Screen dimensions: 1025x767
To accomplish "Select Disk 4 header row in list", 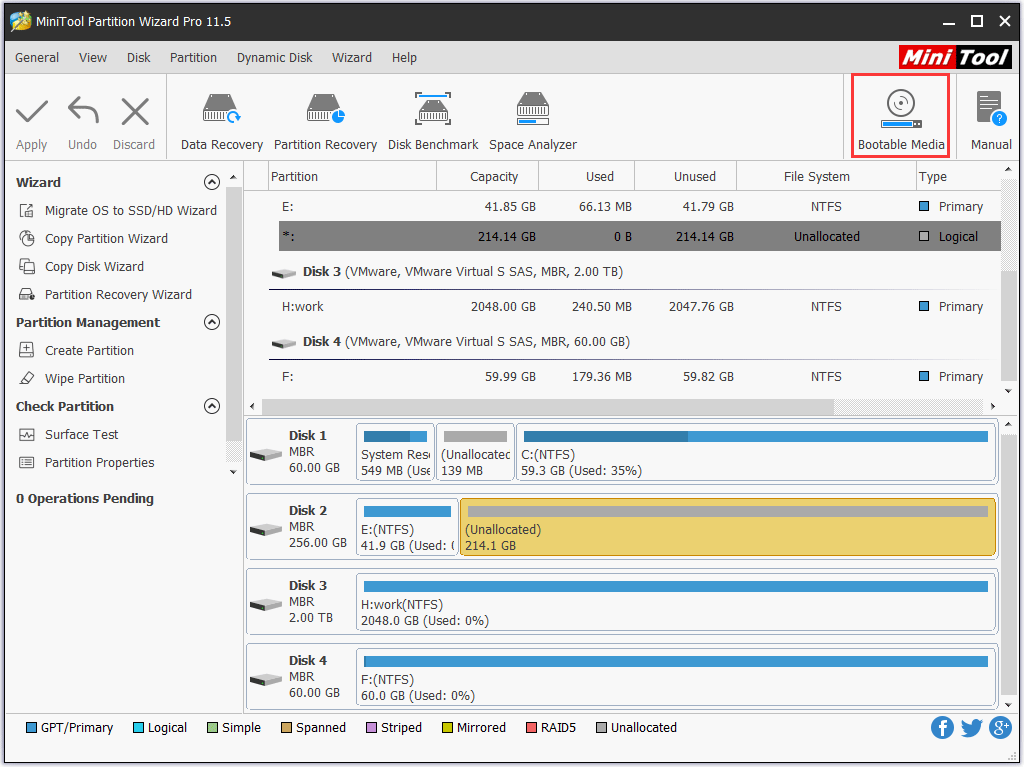I will [x=634, y=342].
